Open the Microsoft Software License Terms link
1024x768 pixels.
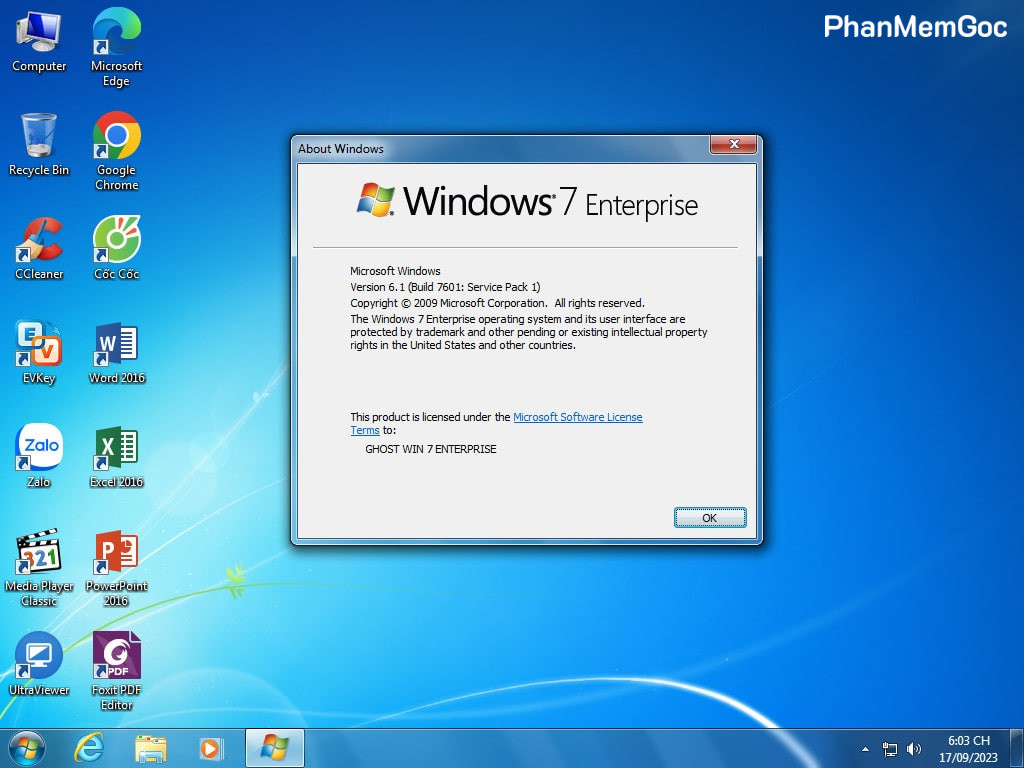pyautogui.click(x=577, y=417)
